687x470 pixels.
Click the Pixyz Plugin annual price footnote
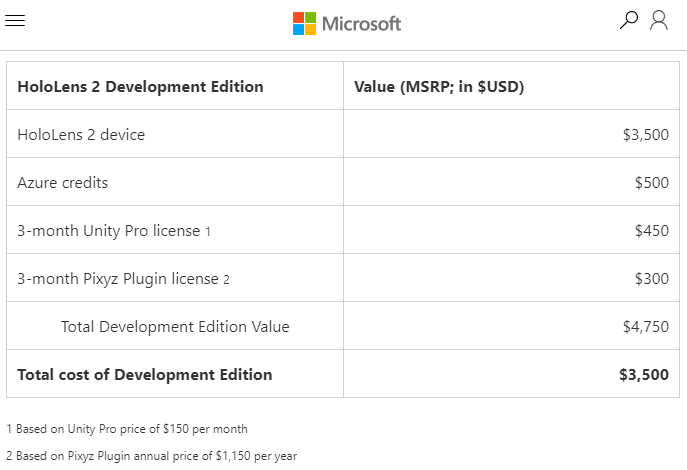tap(151, 455)
